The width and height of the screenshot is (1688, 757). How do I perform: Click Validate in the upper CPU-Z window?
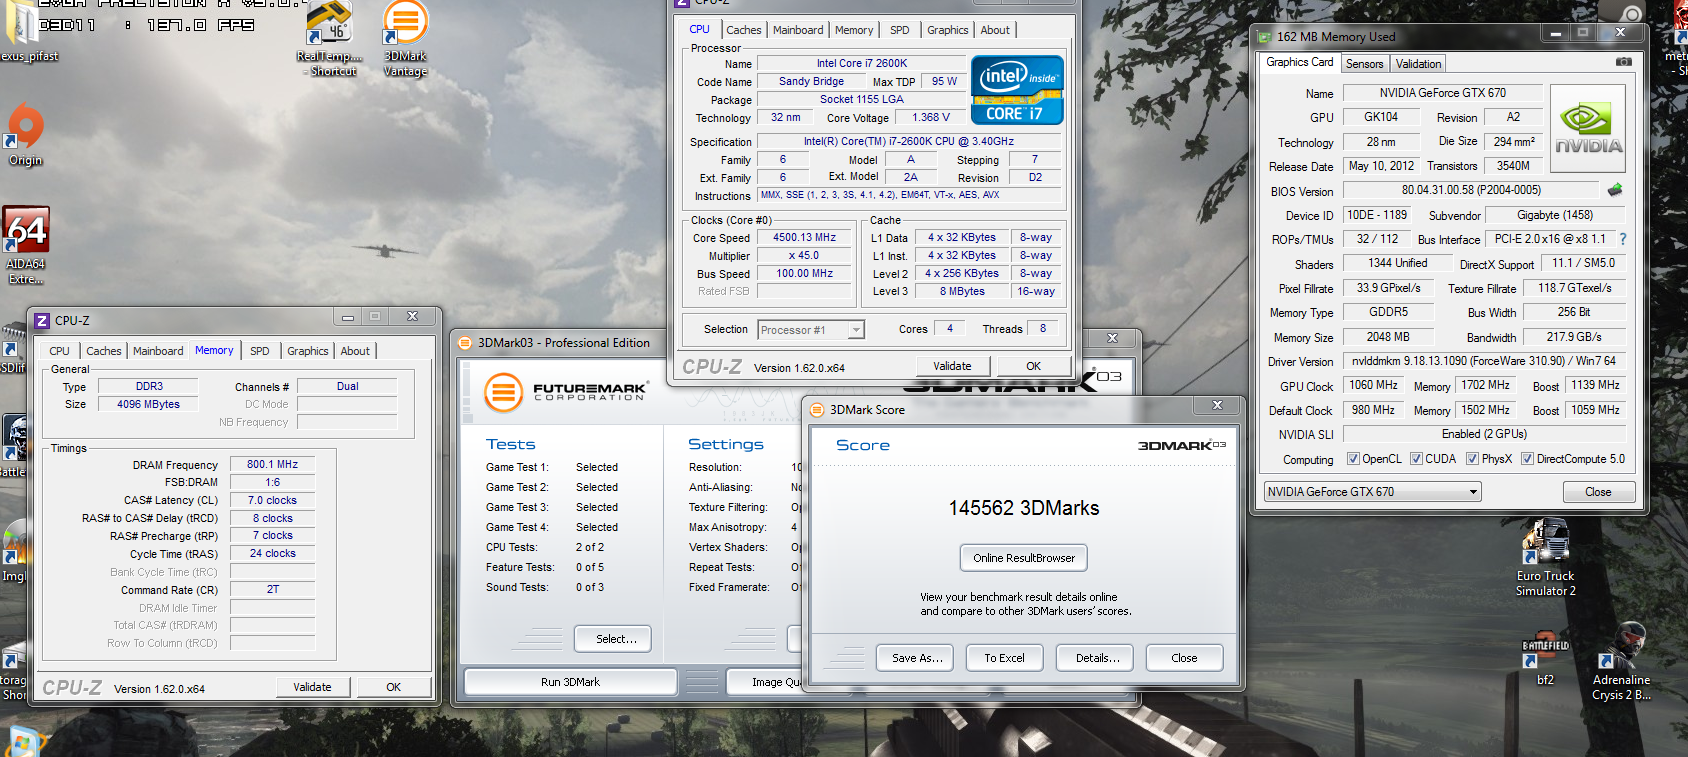pos(952,366)
